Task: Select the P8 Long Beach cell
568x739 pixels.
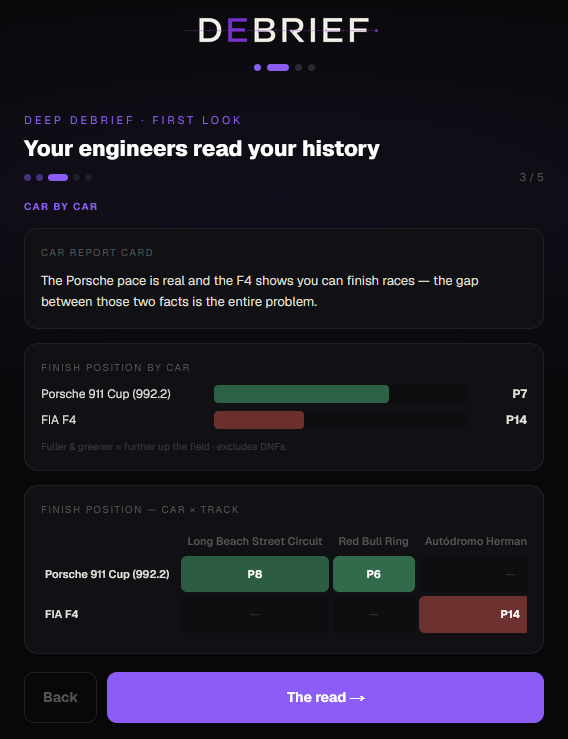Action: click(x=255, y=574)
